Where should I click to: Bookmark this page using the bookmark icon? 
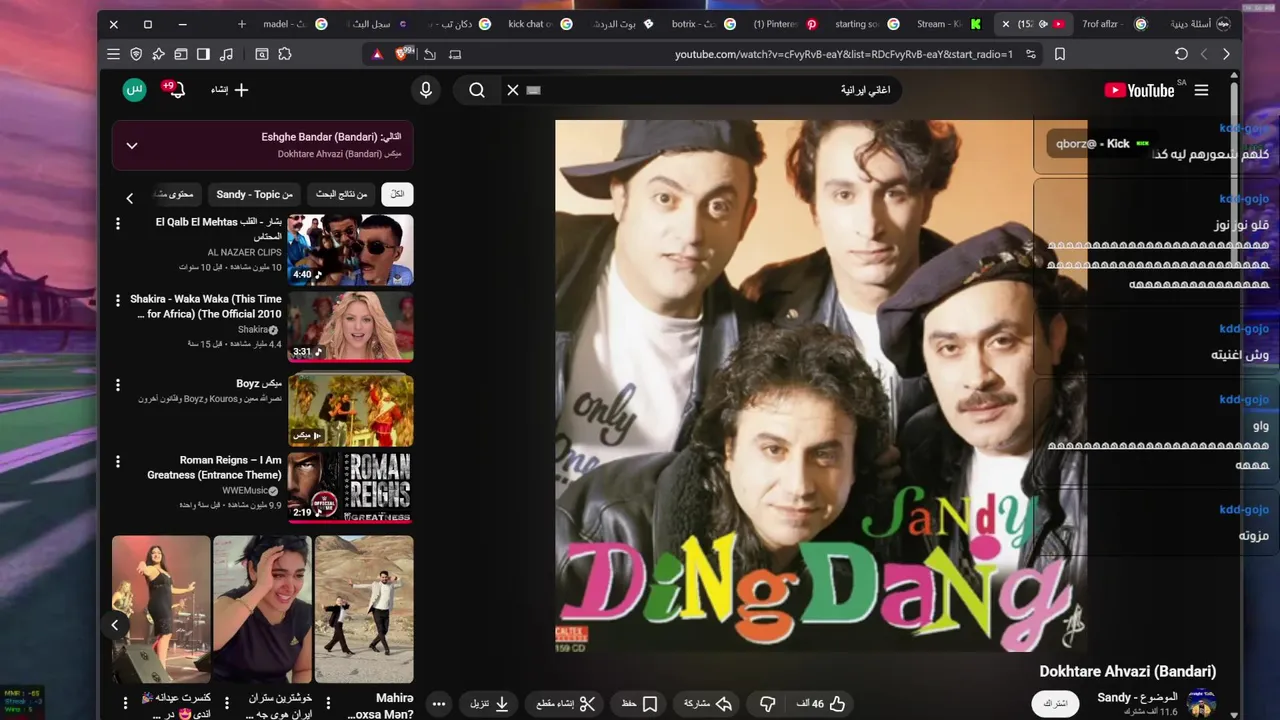(x=1060, y=54)
